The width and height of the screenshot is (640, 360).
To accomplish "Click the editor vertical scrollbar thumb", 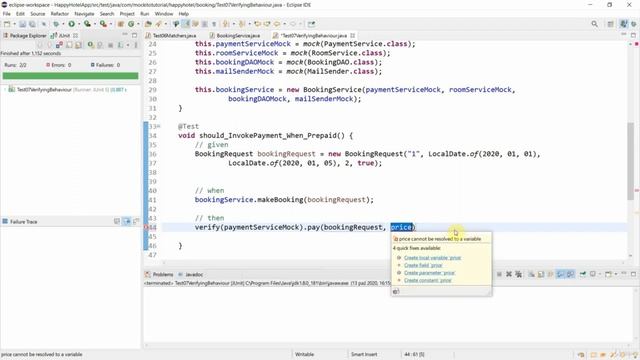I will [631, 161].
